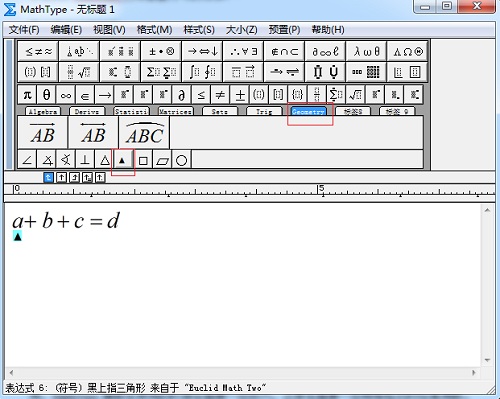Insert the black up-pointing triangle symbol

click(123, 160)
